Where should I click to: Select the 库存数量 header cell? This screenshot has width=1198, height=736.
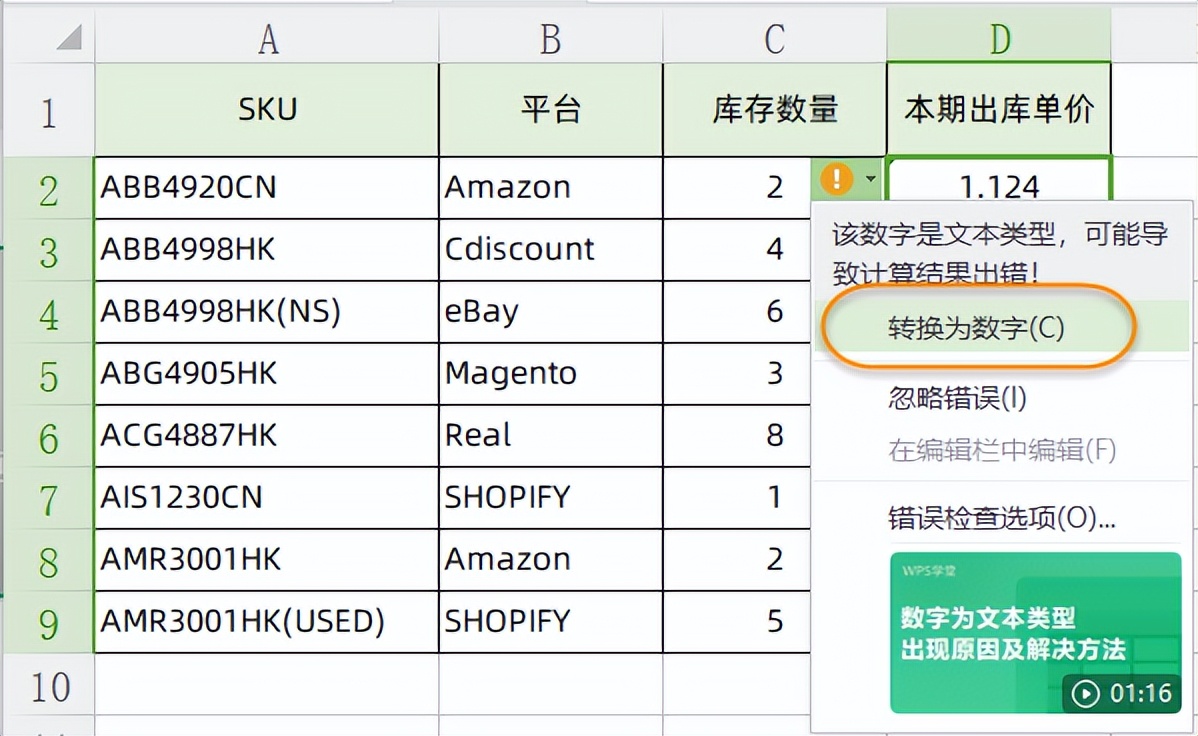(774, 109)
